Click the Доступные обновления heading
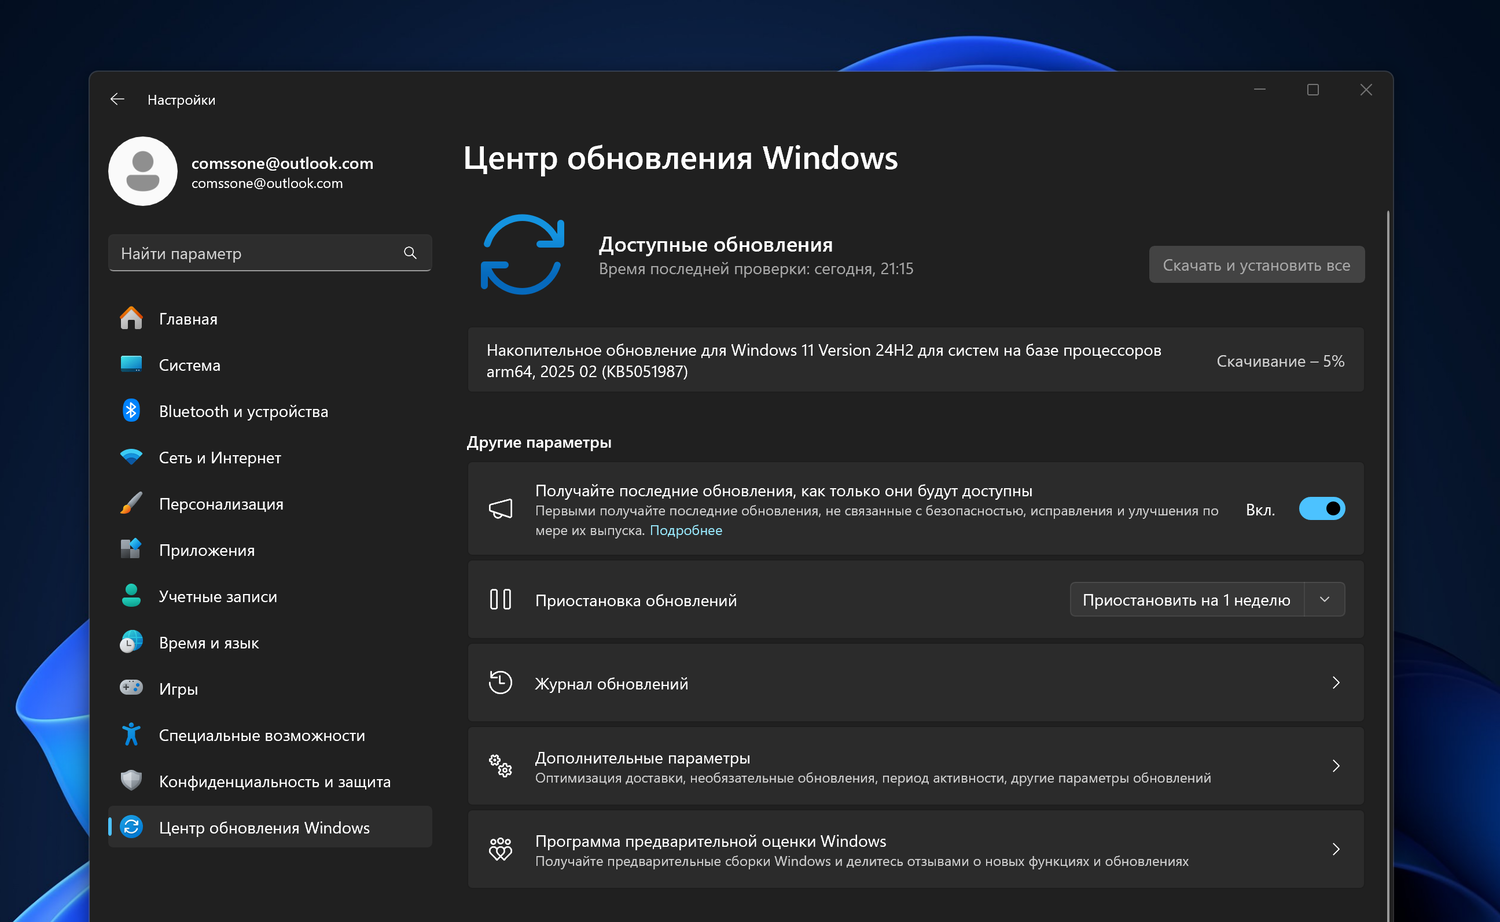Image resolution: width=1500 pixels, height=922 pixels. [716, 244]
